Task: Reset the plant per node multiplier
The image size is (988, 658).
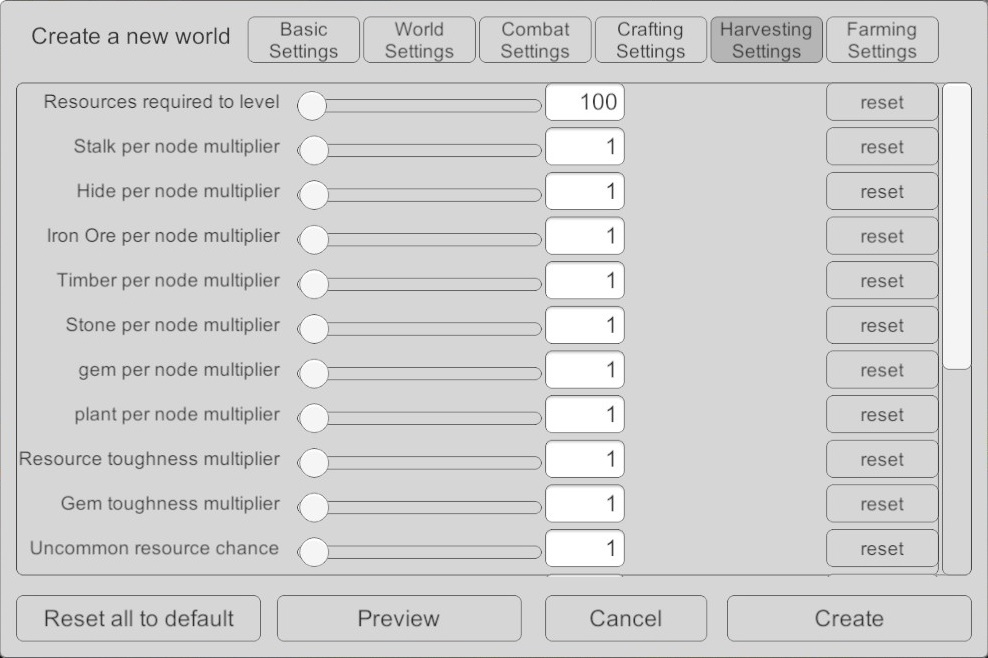Action: pyautogui.click(x=882, y=415)
